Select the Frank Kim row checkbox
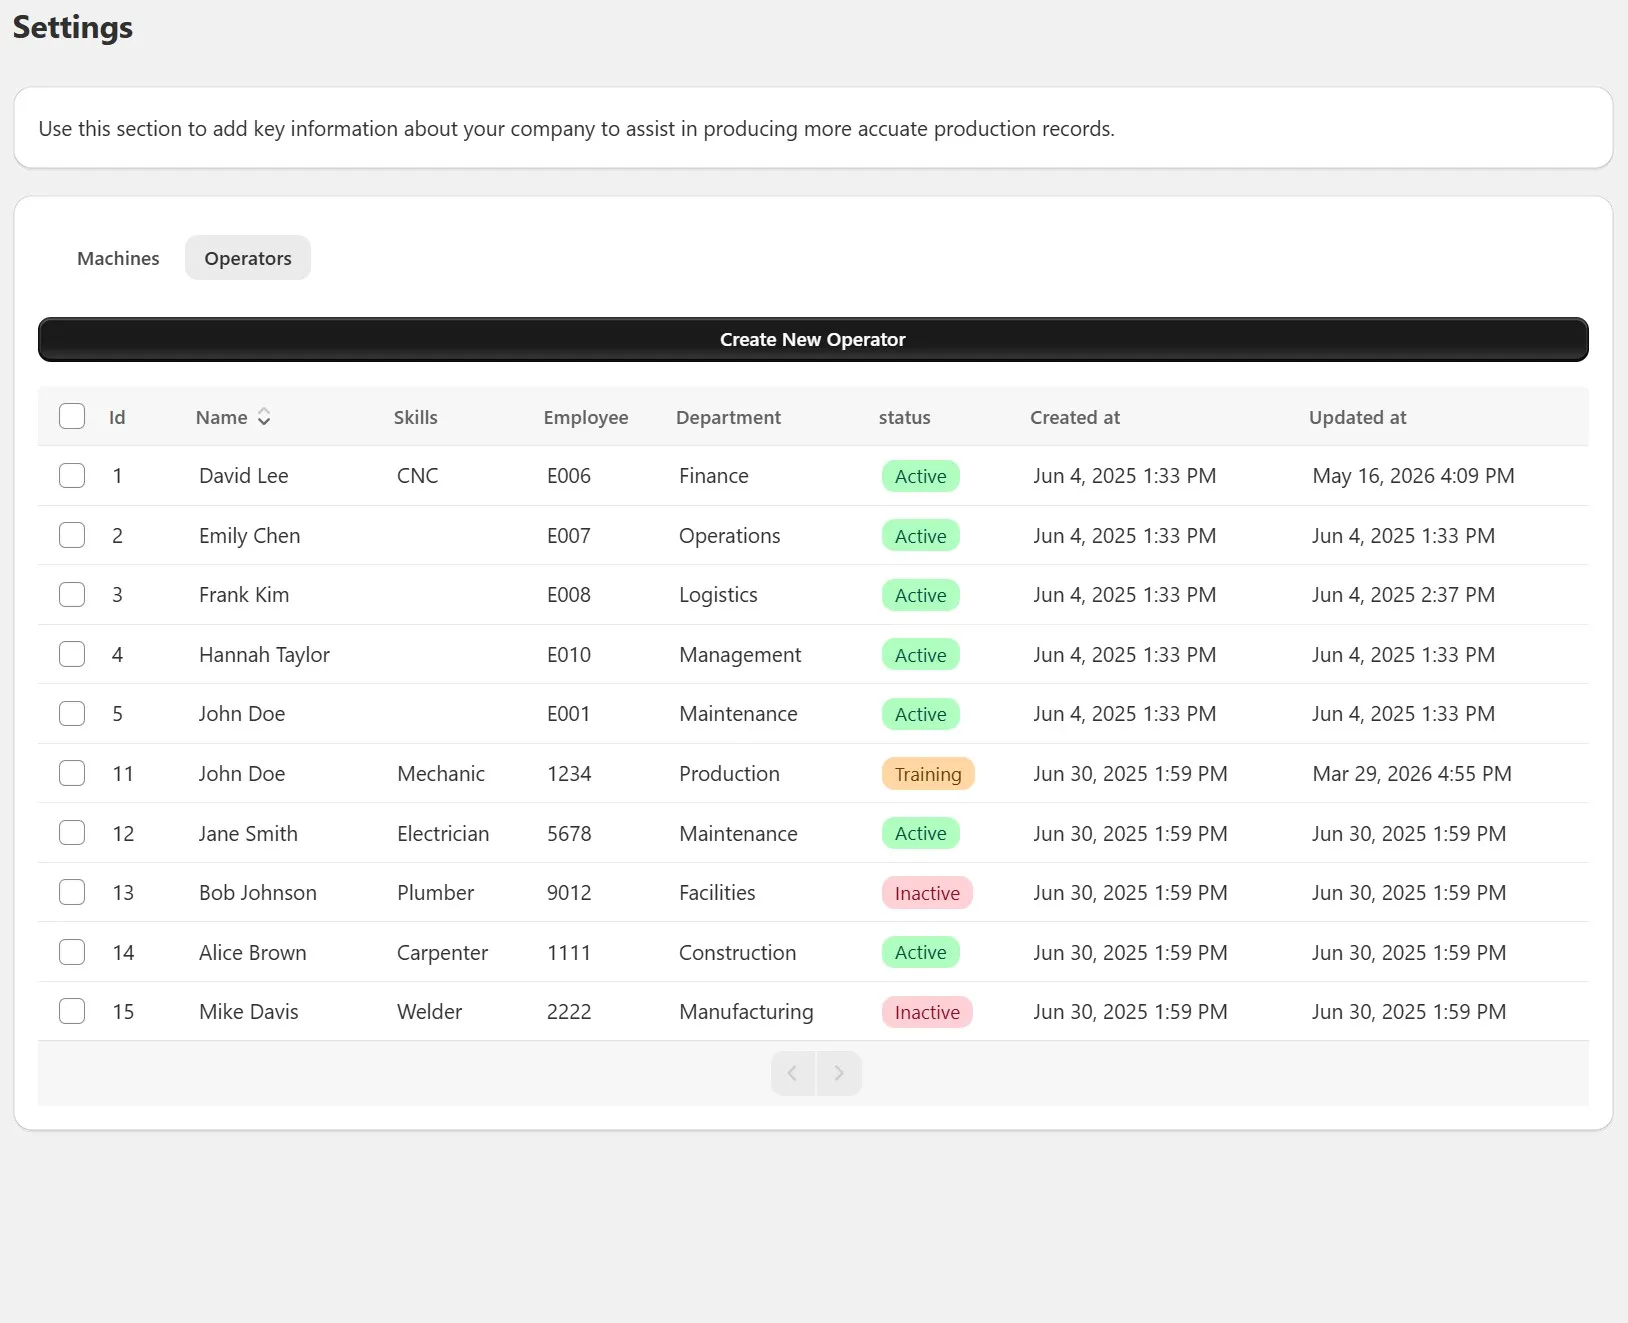This screenshot has height=1323, width=1628. tap(72, 594)
